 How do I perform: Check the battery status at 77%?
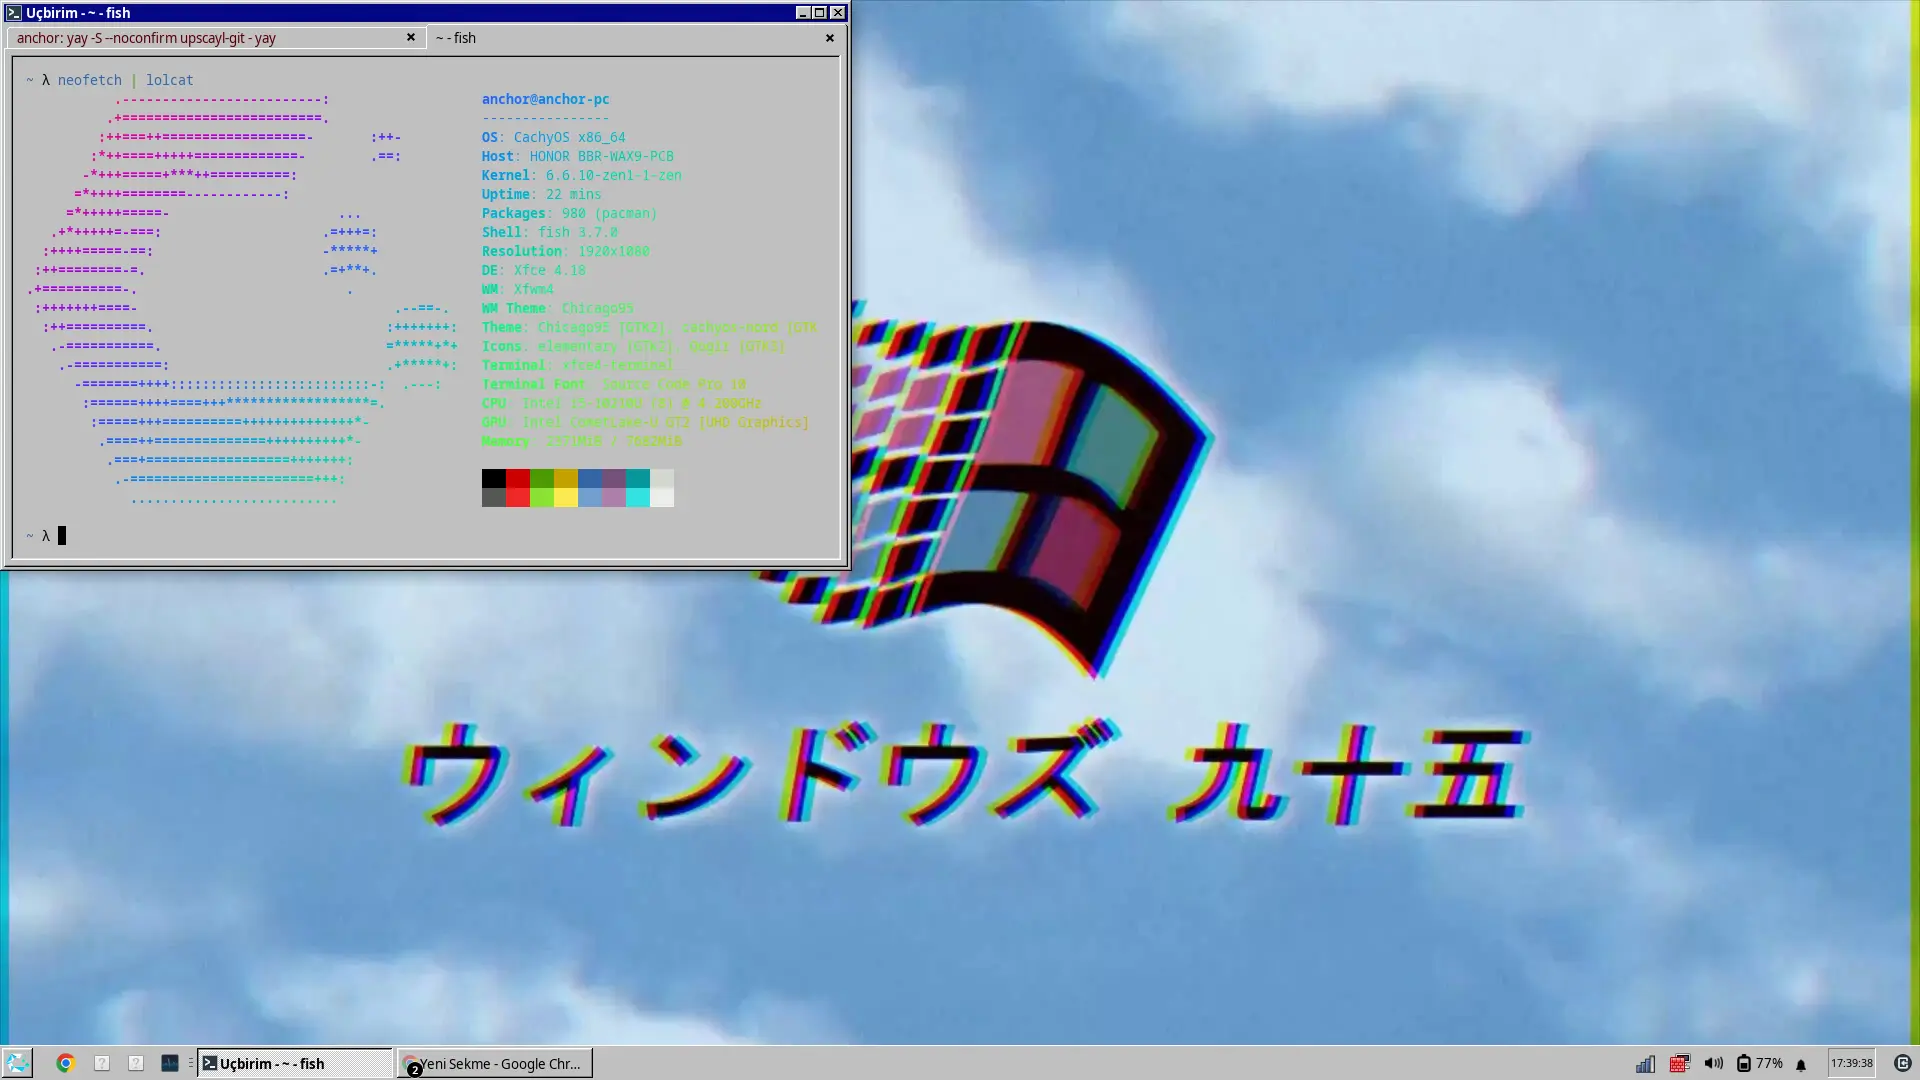click(1760, 1063)
